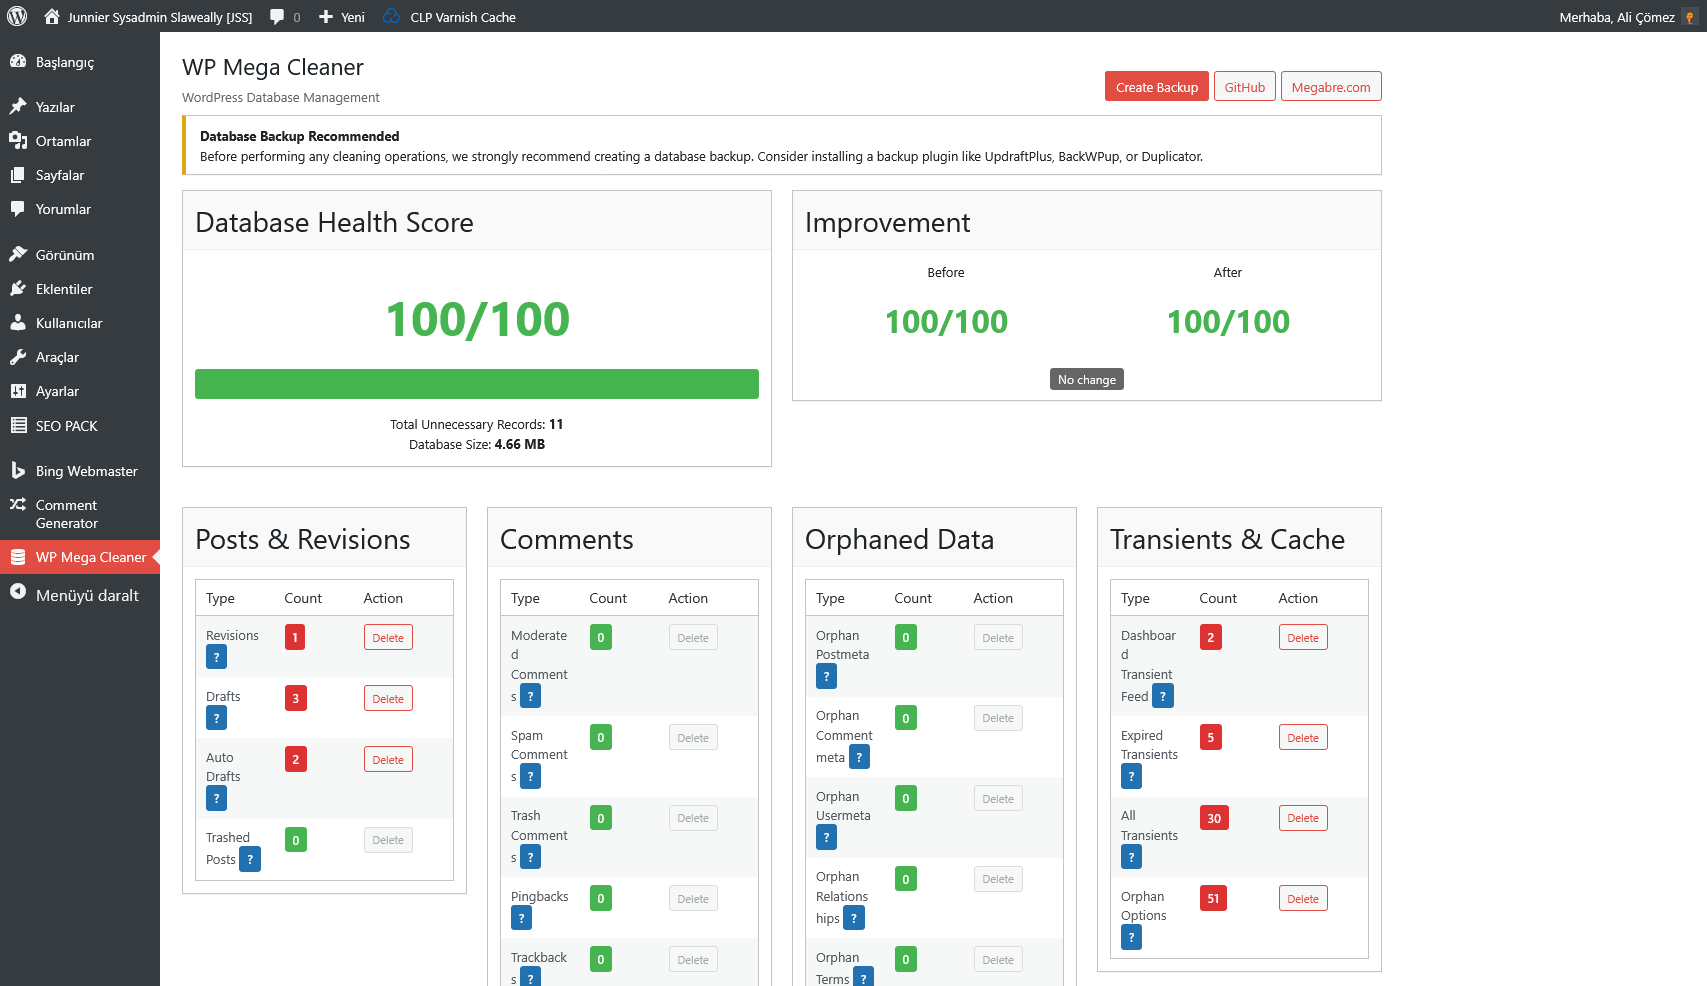Open the Yeni new content menu
1707x986 pixels.
click(342, 17)
